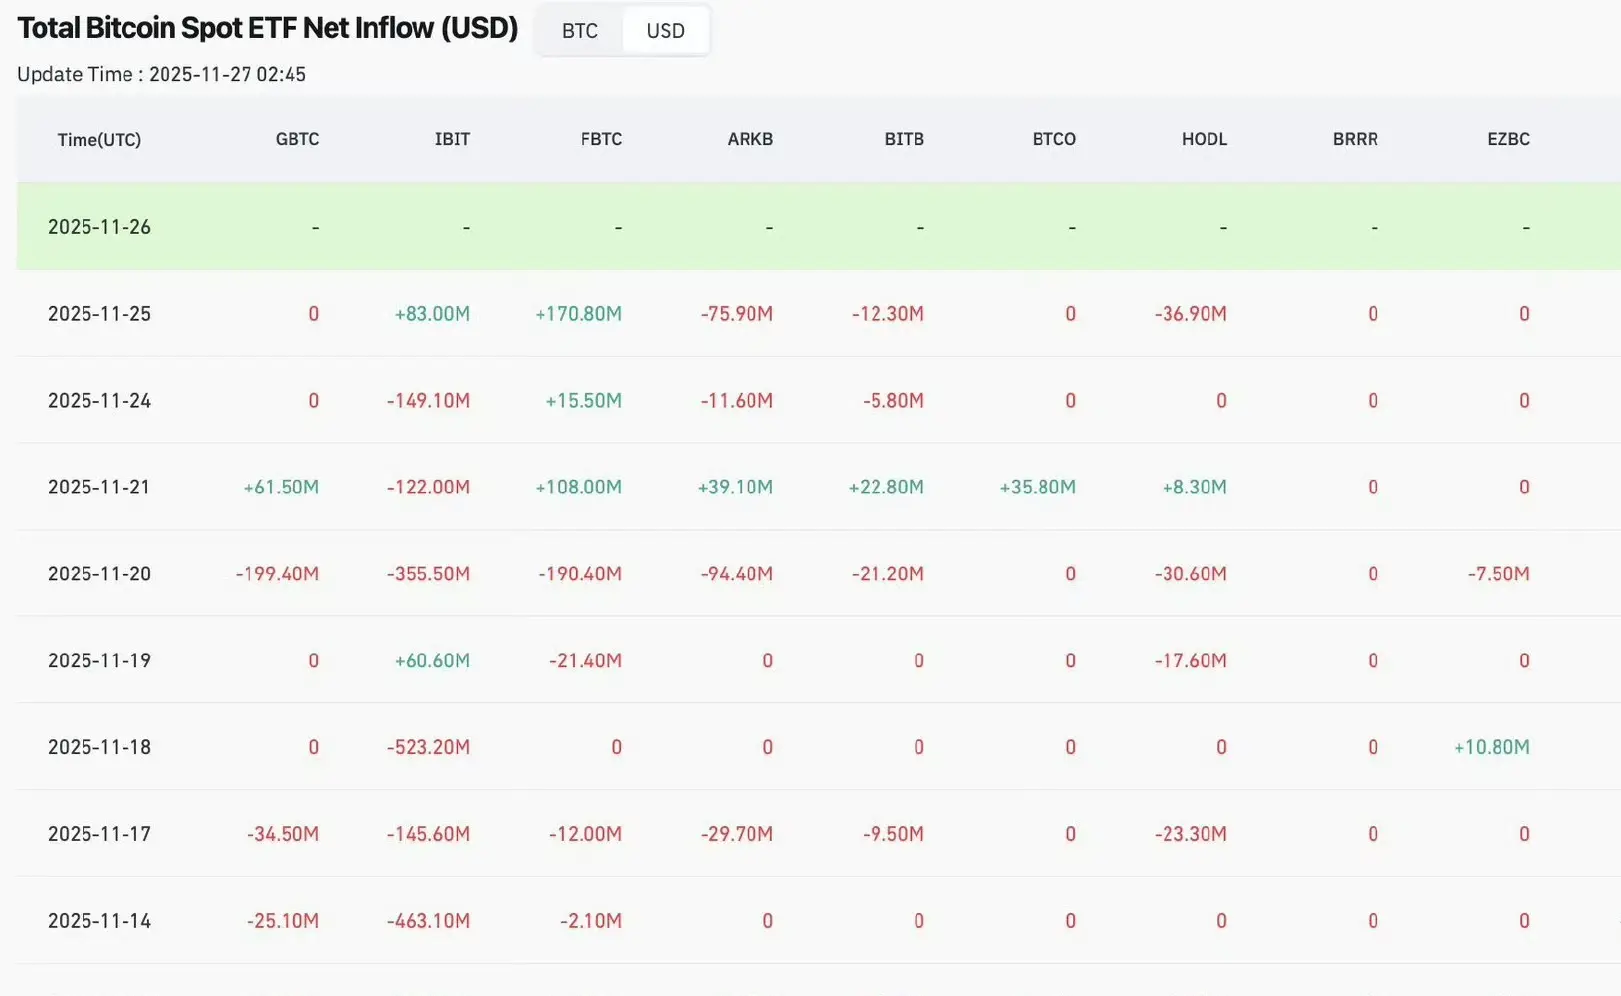Image resolution: width=1621 pixels, height=996 pixels.
Task: Click the "Total Bitcoin Spot ETF Net Inflow (USD)" title
Action: 268,28
